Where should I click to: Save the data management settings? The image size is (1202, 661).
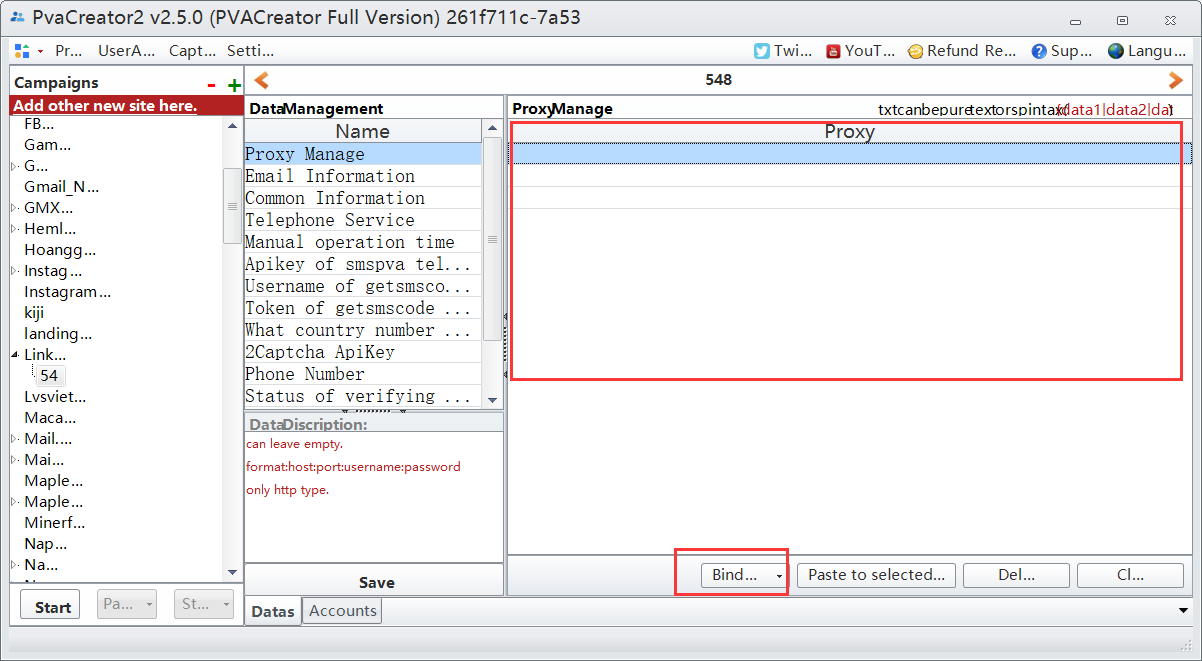click(x=375, y=582)
